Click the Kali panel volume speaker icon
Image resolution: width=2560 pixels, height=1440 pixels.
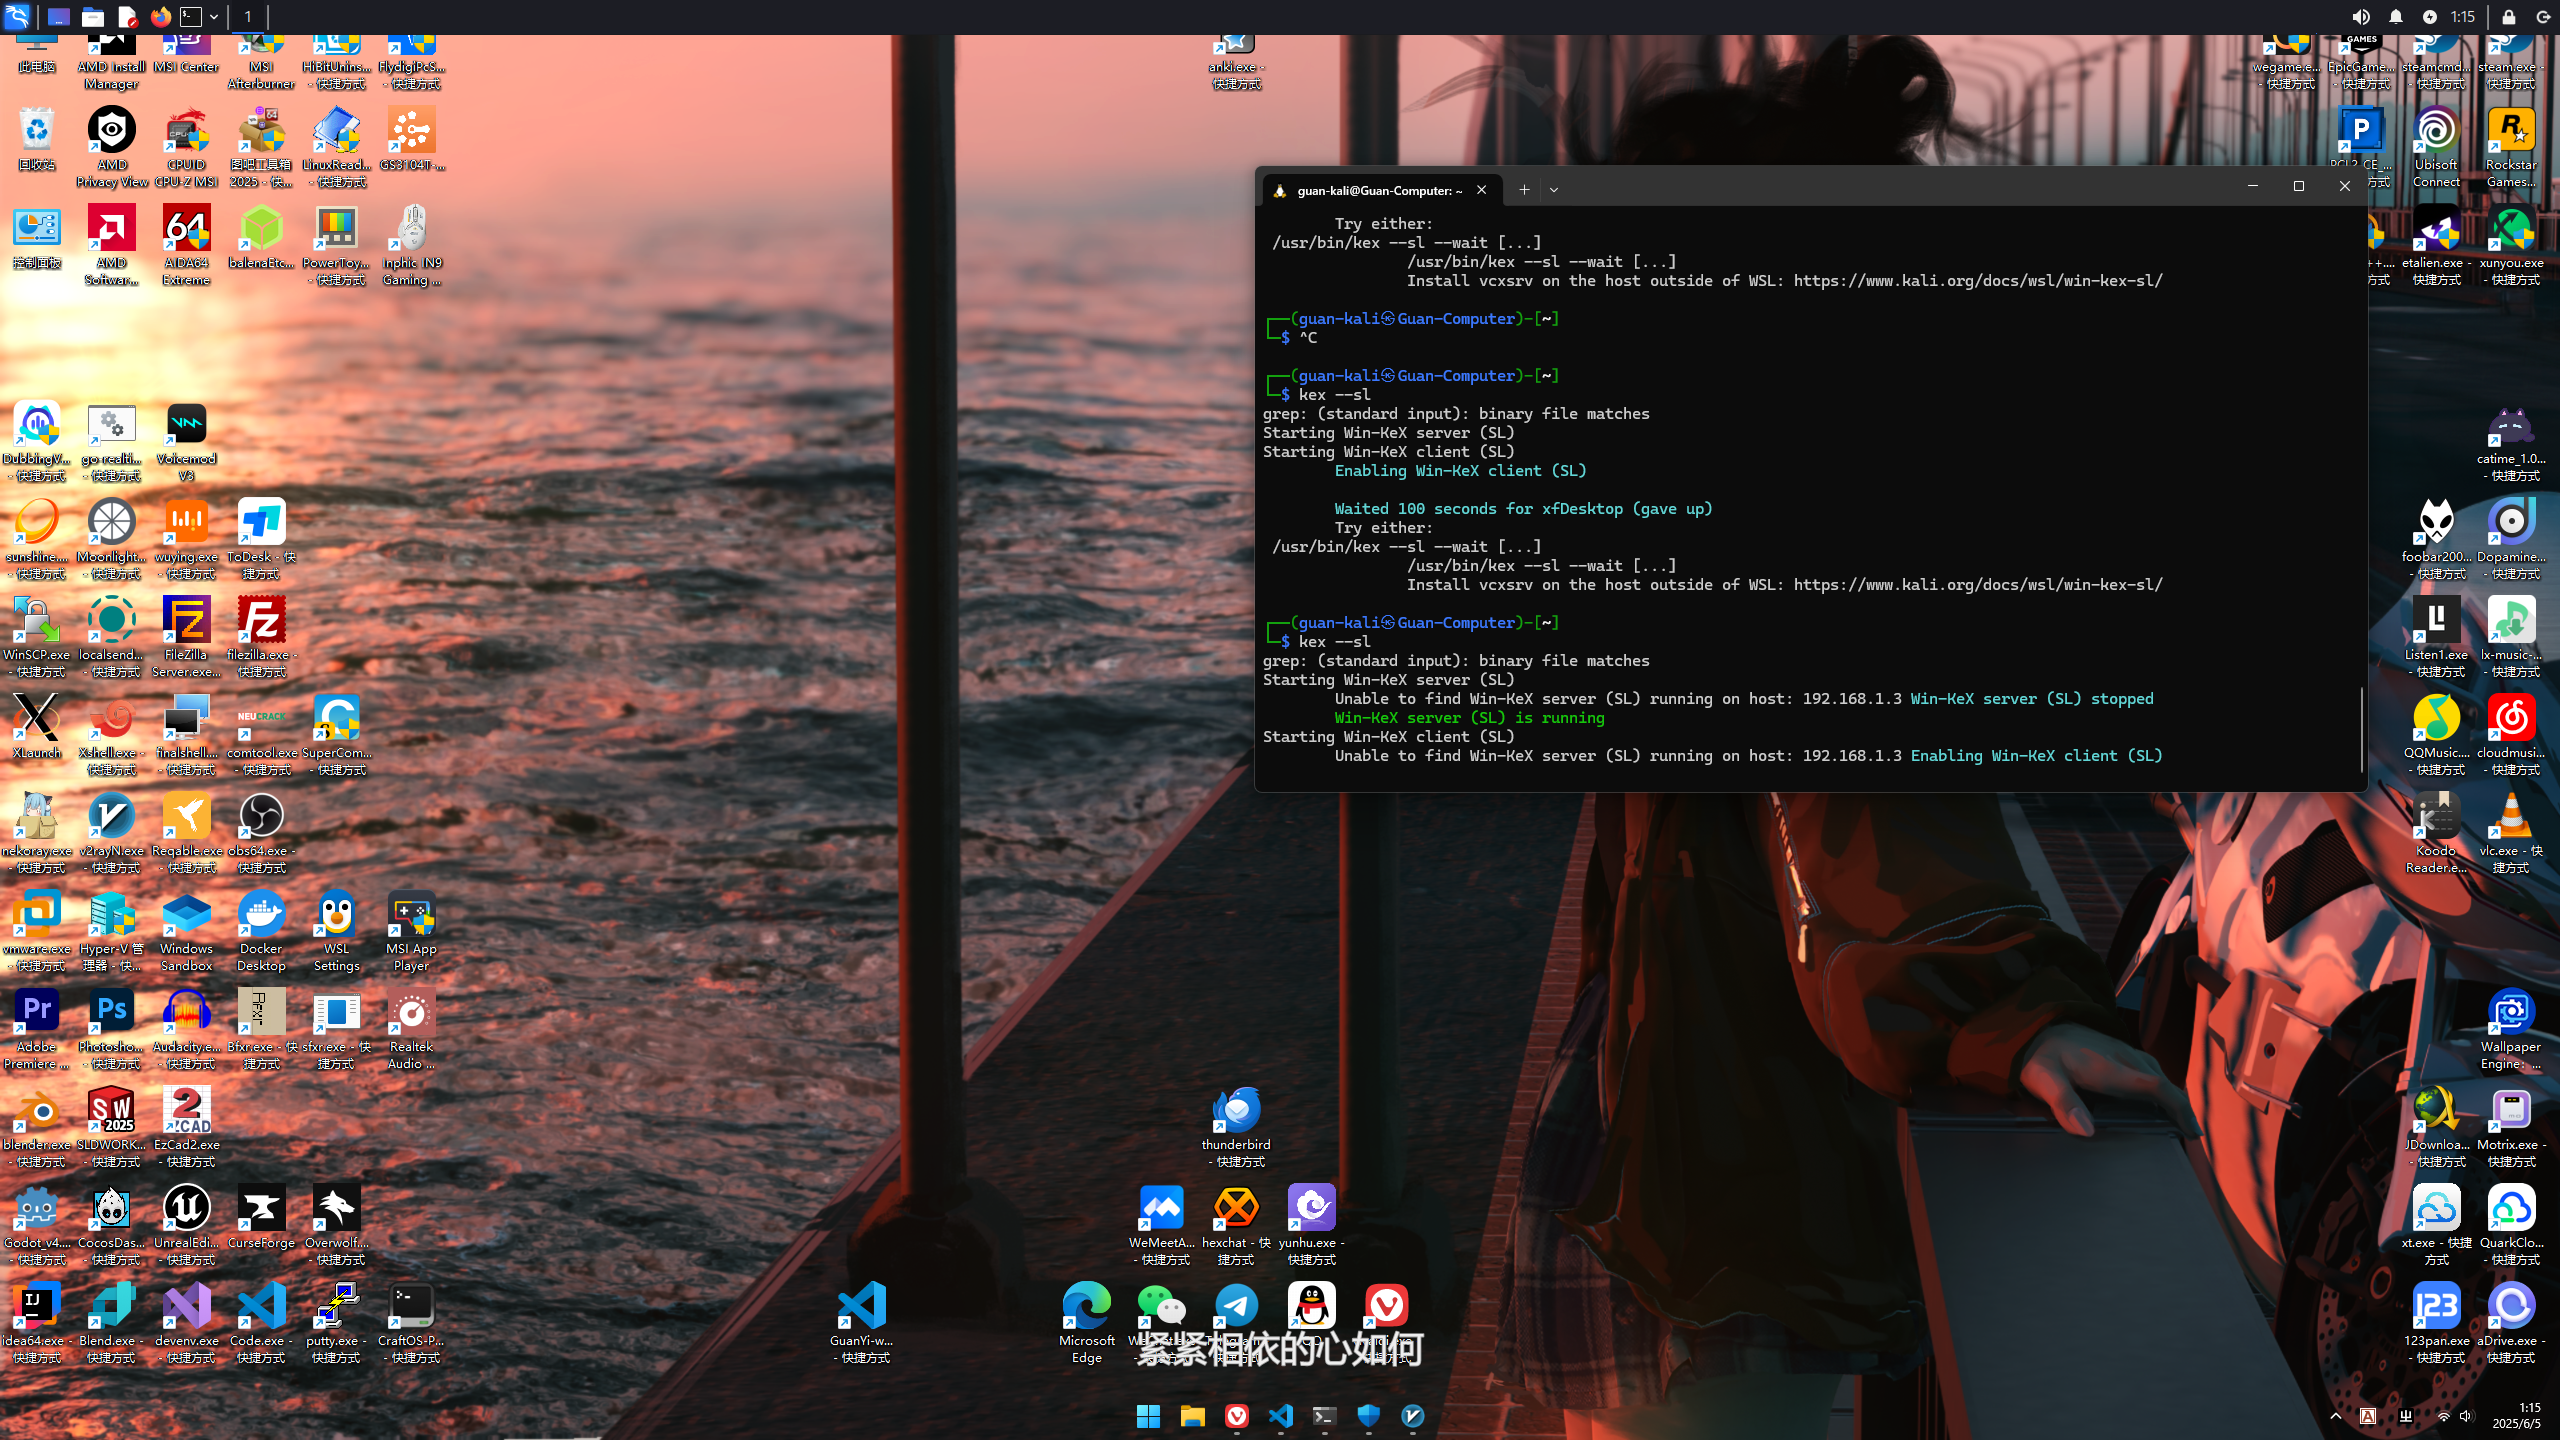pos(2361,16)
